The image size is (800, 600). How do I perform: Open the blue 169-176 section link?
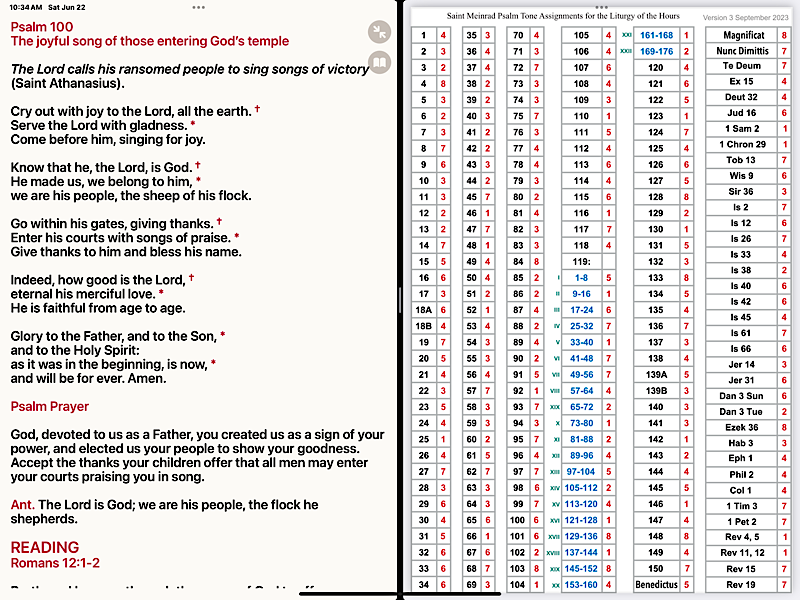coord(656,52)
